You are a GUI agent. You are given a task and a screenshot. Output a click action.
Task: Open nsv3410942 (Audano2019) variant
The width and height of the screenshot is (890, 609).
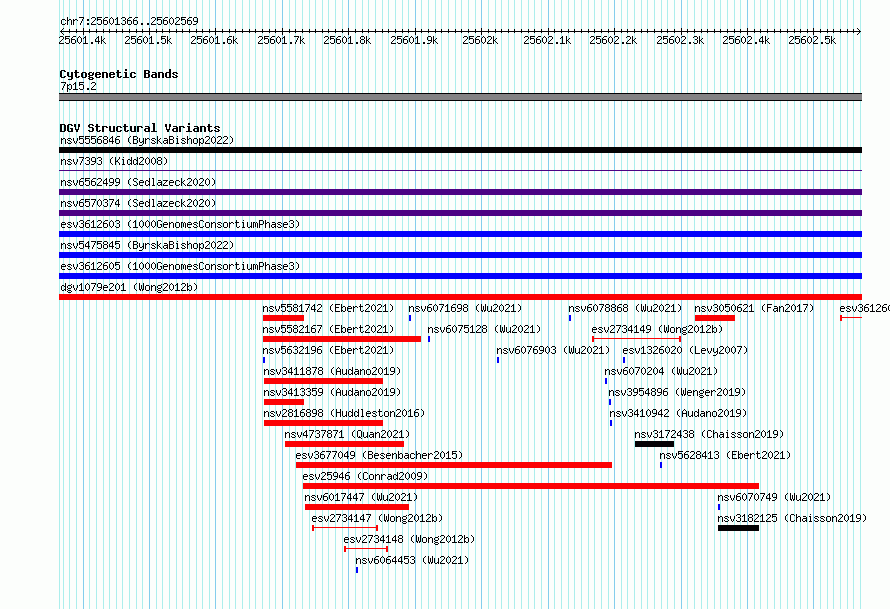[x=678, y=413]
